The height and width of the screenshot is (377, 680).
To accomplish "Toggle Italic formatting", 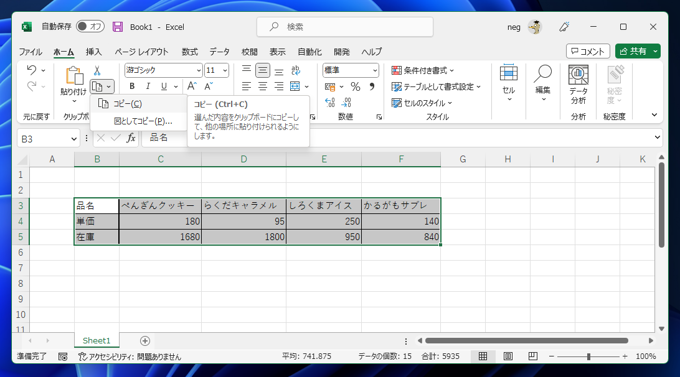I will coord(148,86).
